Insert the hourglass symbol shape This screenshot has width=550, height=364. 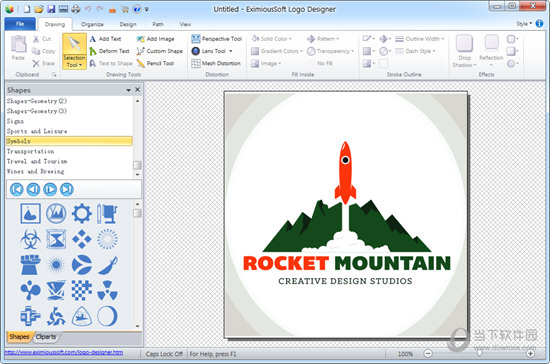click(56, 239)
